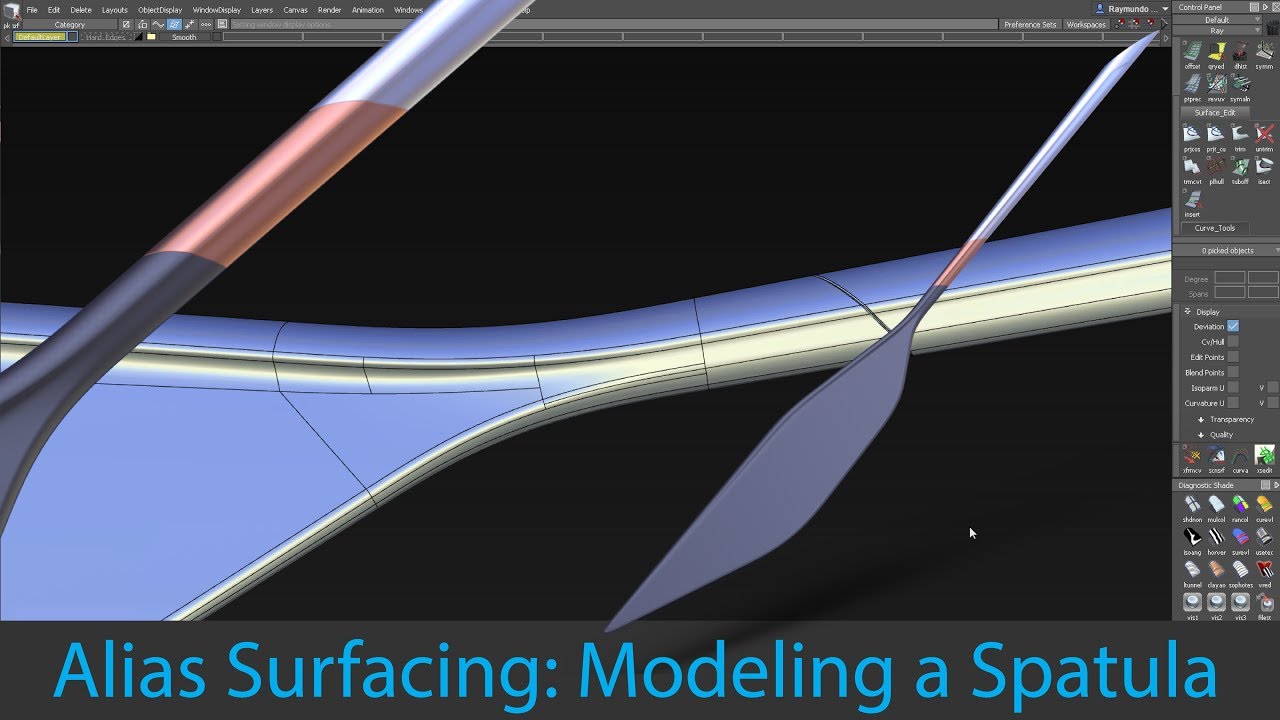Enable the Edit Points checkbox
This screenshot has height=720, width=1280.
tap(1233, 357)
